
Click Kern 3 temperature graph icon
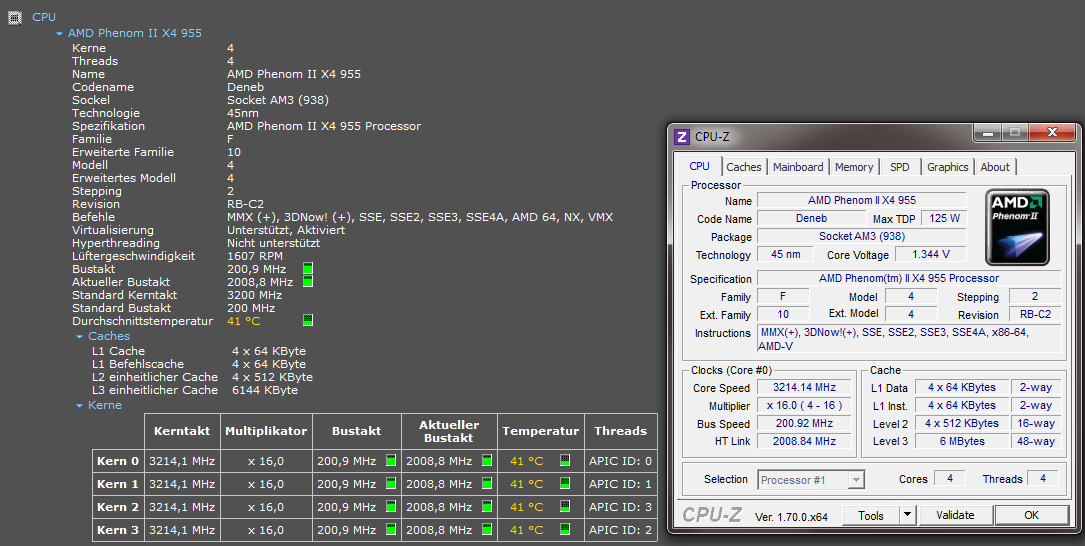[565, 529]
